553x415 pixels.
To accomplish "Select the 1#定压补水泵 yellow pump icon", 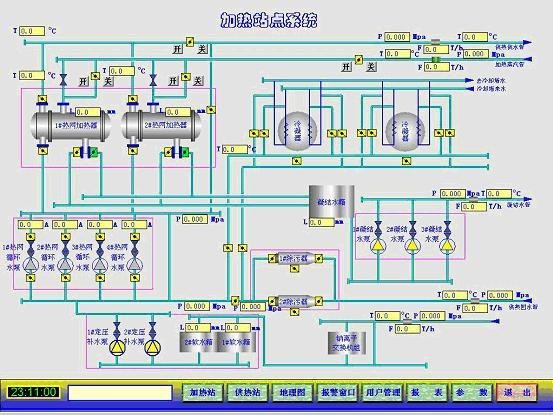I will (x=117, y=347).
